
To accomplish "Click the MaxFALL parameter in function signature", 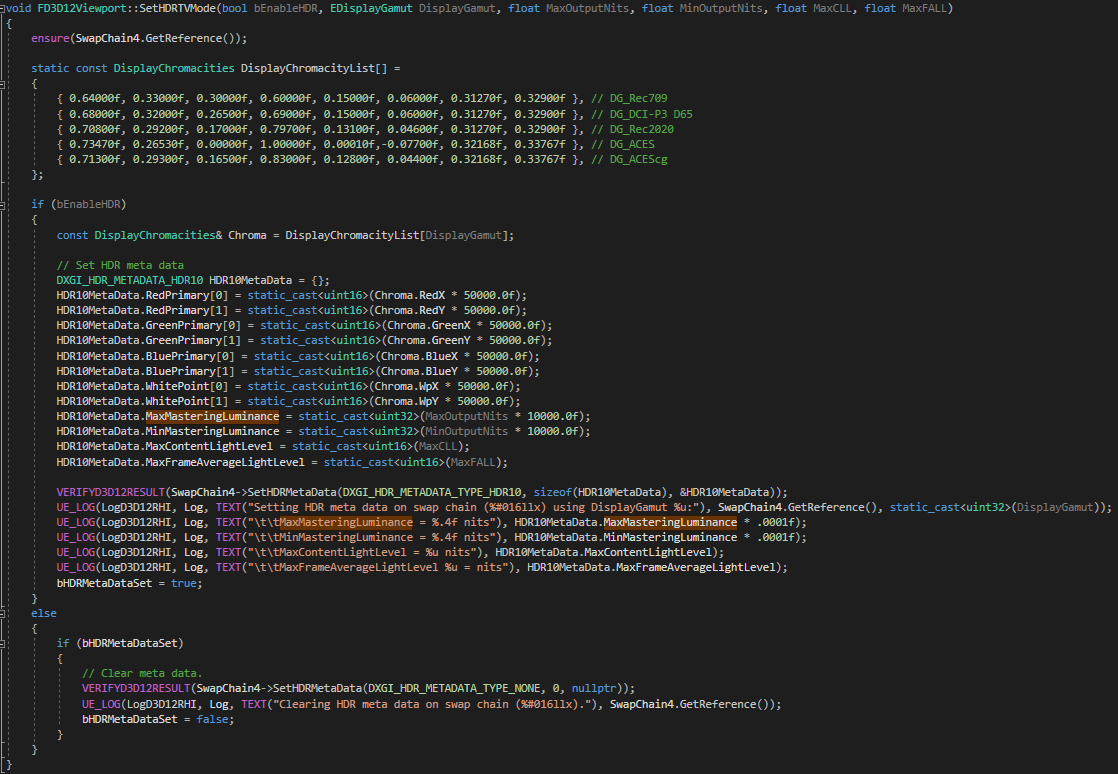I will (x=927, y=8).
